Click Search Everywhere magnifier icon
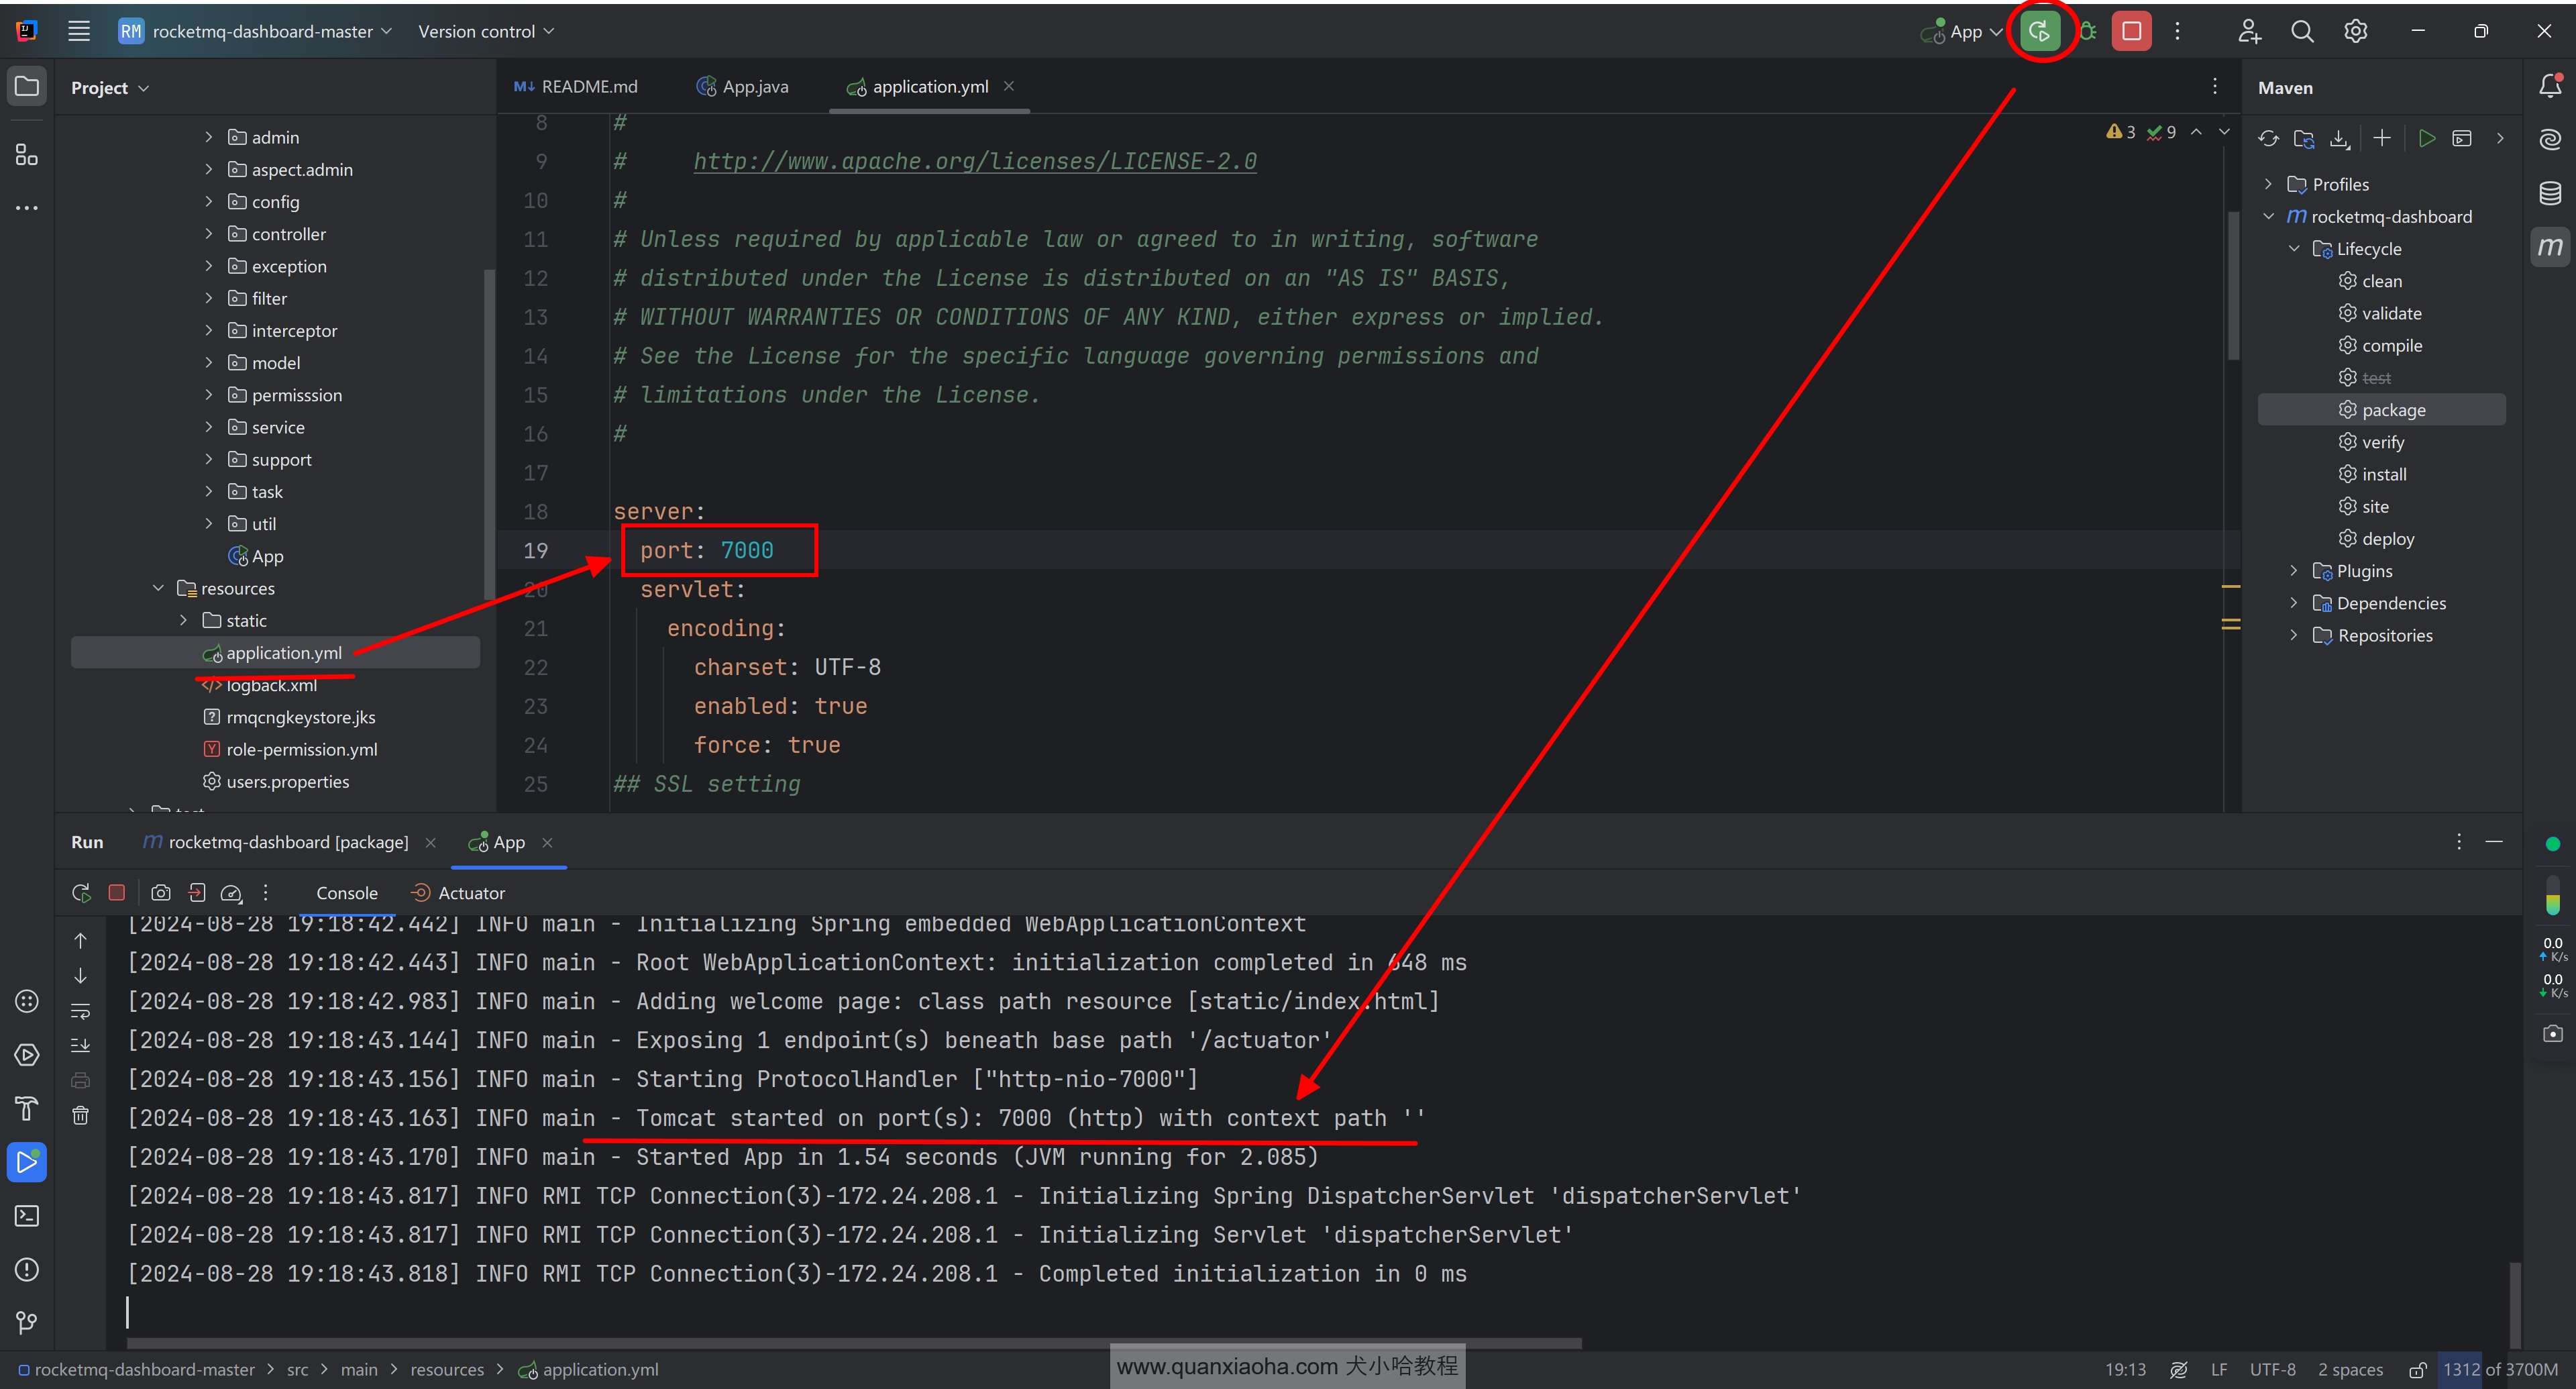2576x1389 pixels. 2302,31
